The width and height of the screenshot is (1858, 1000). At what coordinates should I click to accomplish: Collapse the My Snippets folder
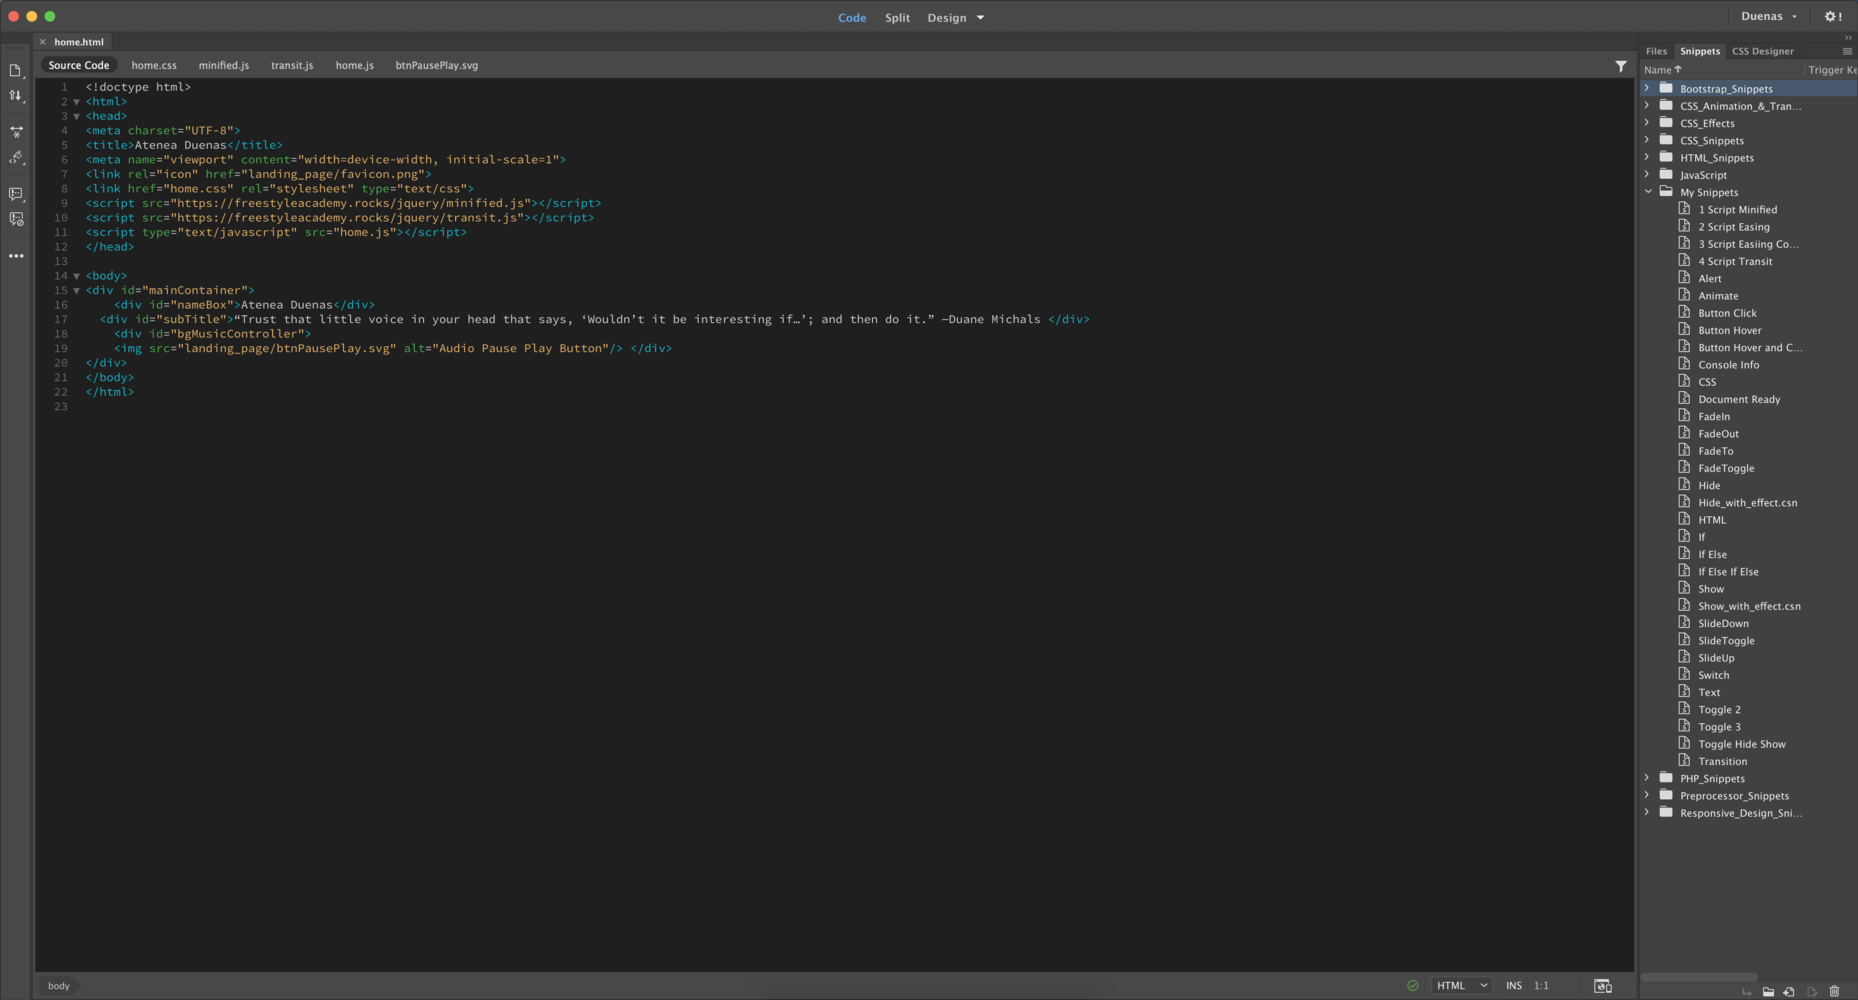tap(1648, 192)
